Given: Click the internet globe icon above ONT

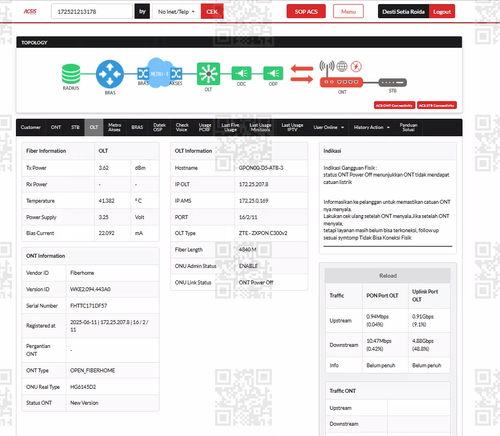Looking at the screenshot, I should click(x=342, y=66).
